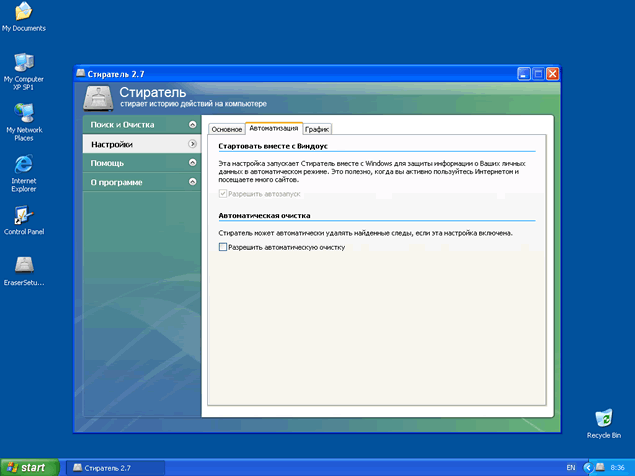This screenshot has height=476, width=635.
Task: Click the Стиратель drive logo in header
Action: [x=99, y=97]
